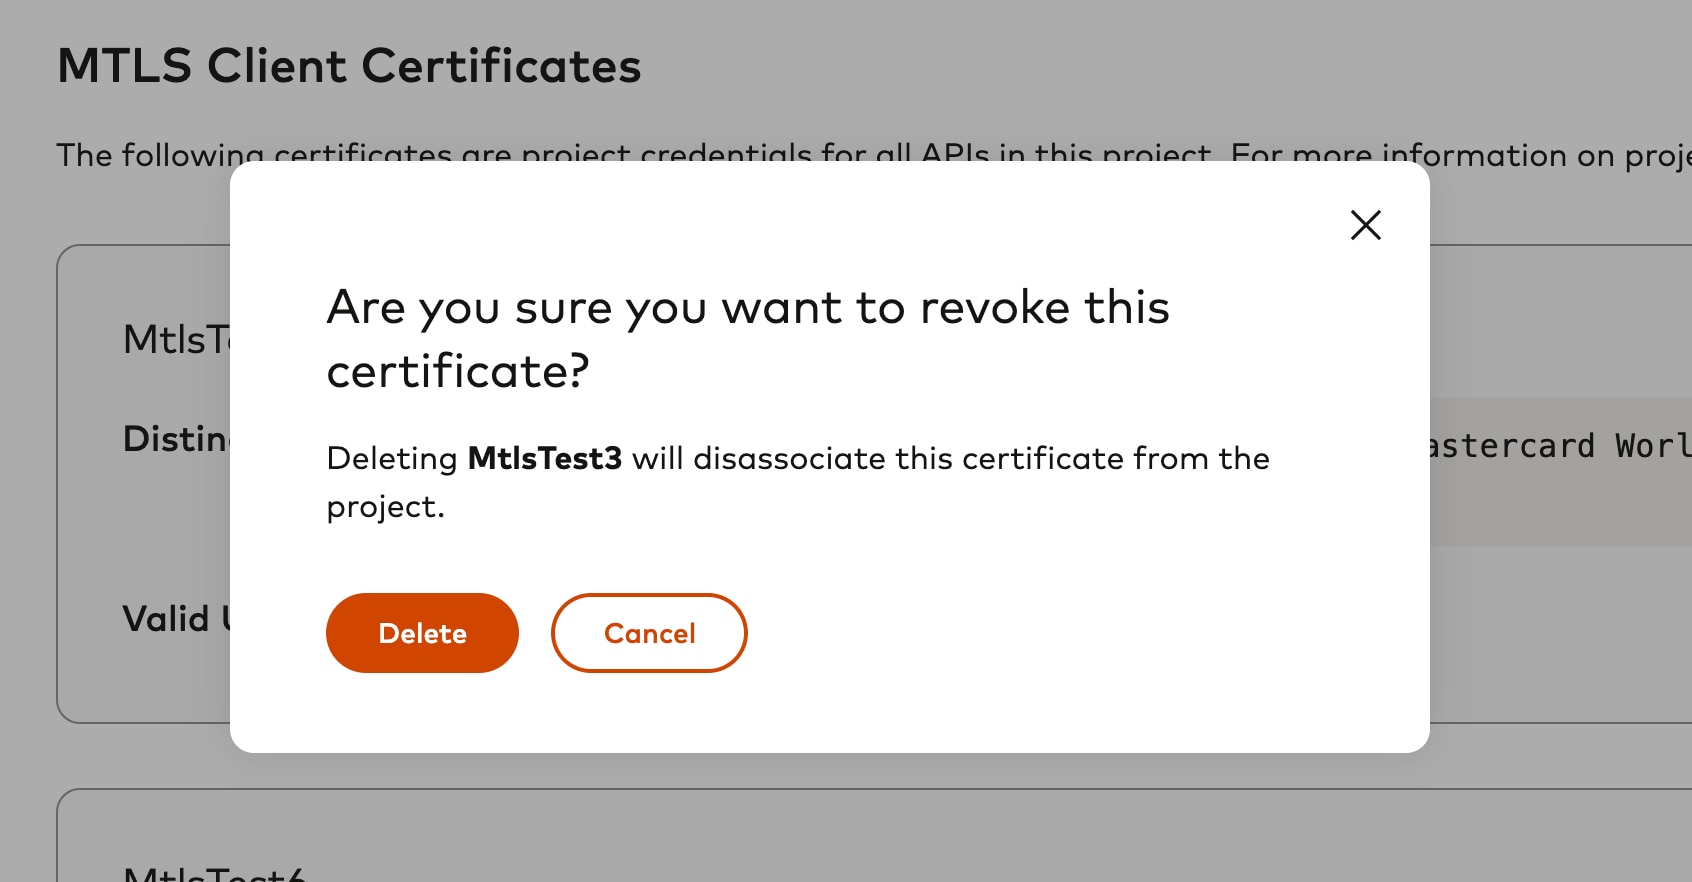Click the Valid Until label

pyautogui.click(x=180, y=618)
